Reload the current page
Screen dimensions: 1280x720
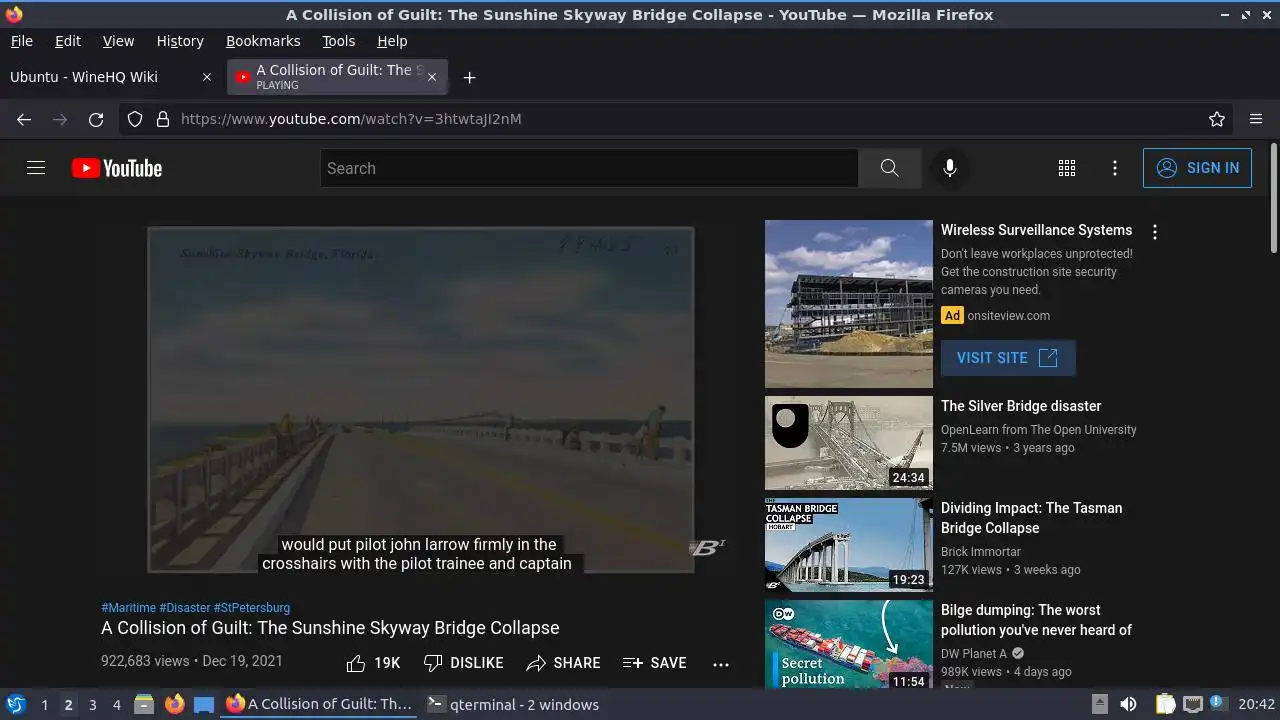coord(96,119)
